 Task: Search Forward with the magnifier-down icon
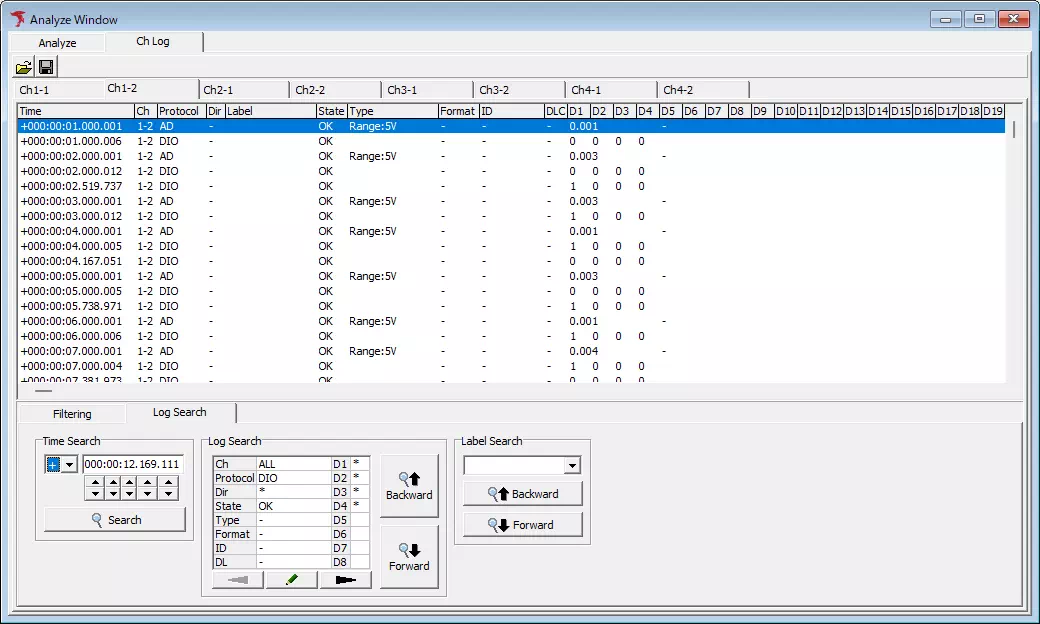409,556
